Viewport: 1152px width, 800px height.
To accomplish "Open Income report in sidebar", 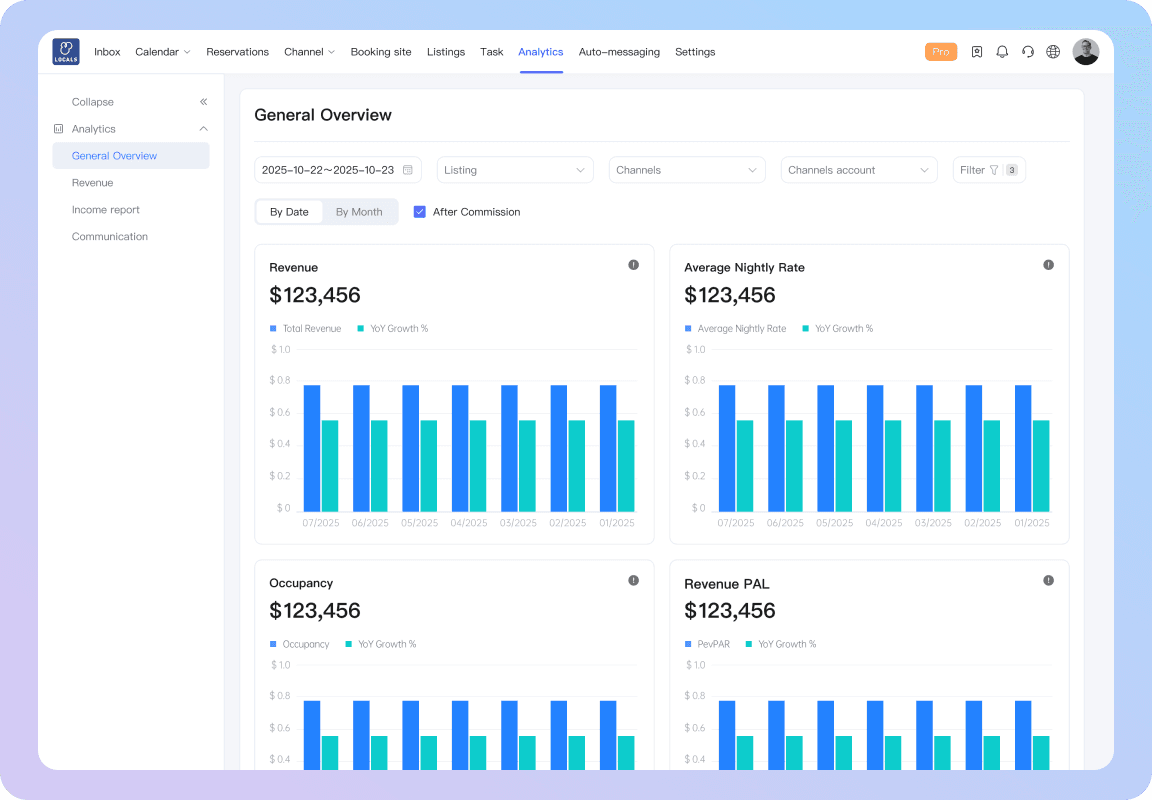I will coord(106,209).
